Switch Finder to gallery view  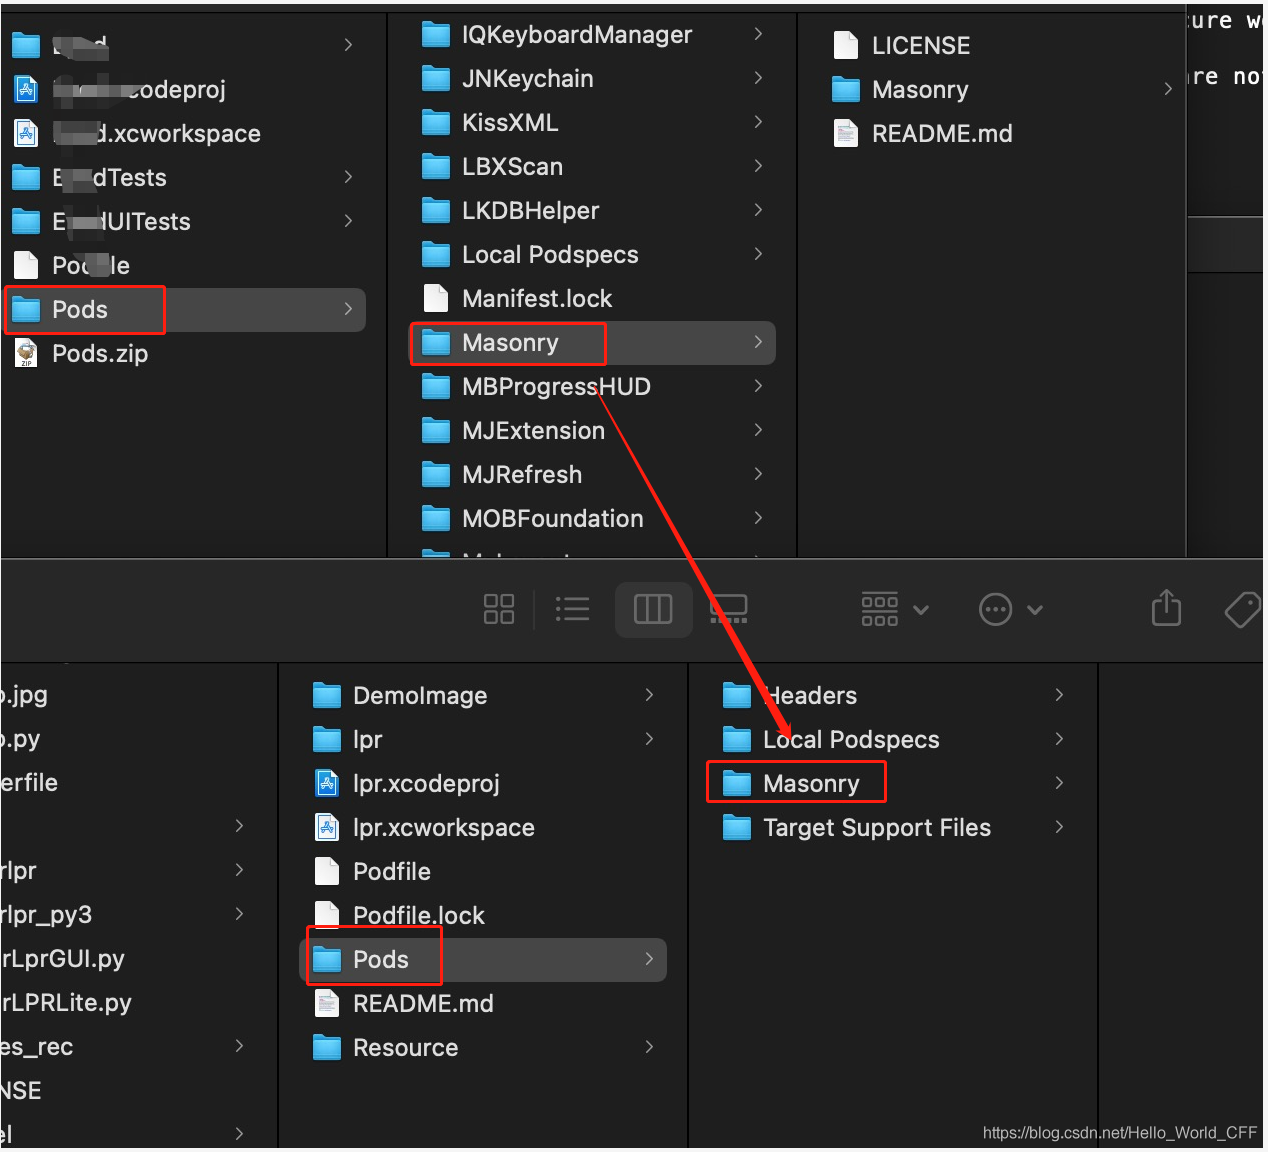(729, 609)
